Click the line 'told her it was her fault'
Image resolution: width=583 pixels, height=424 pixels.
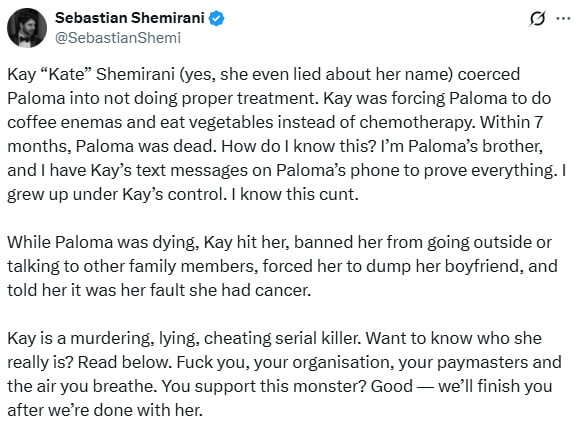159,290
